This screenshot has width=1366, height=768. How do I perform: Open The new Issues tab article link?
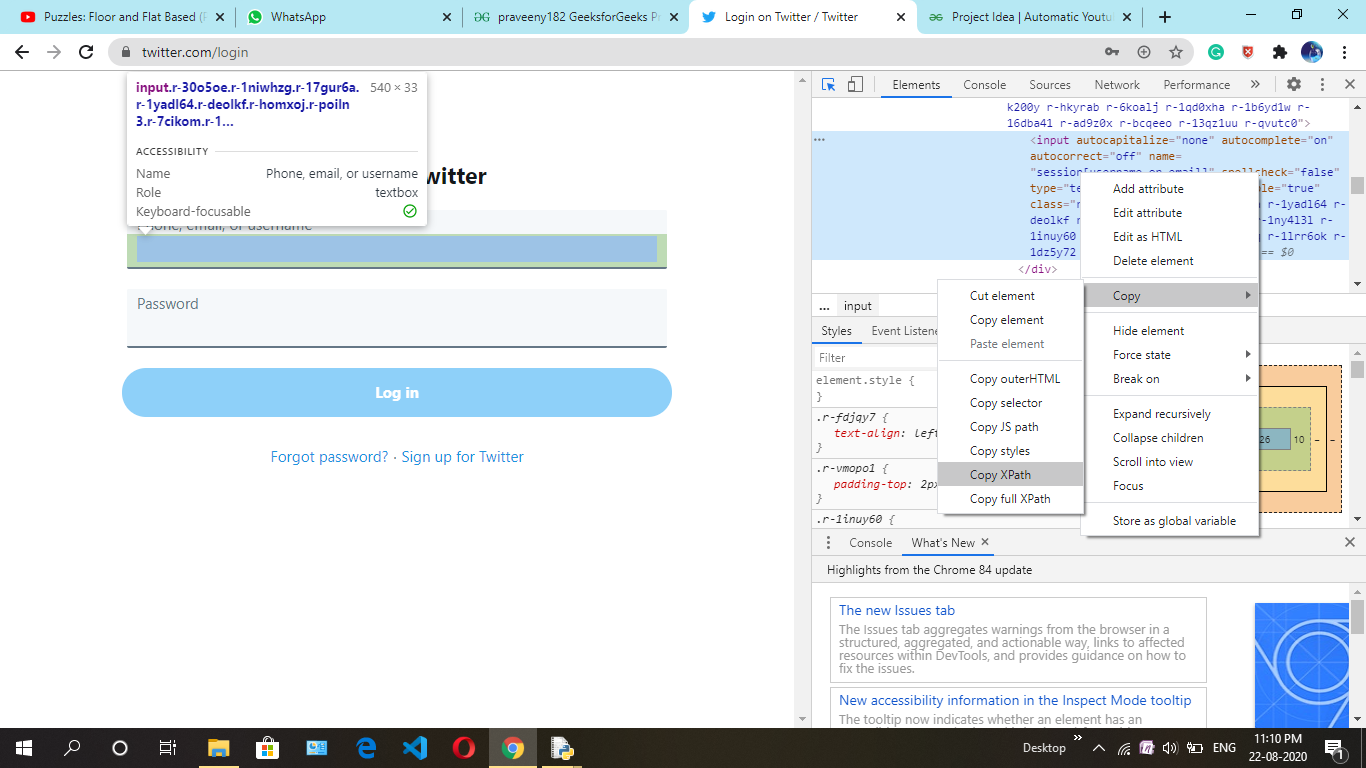point(896,610)
